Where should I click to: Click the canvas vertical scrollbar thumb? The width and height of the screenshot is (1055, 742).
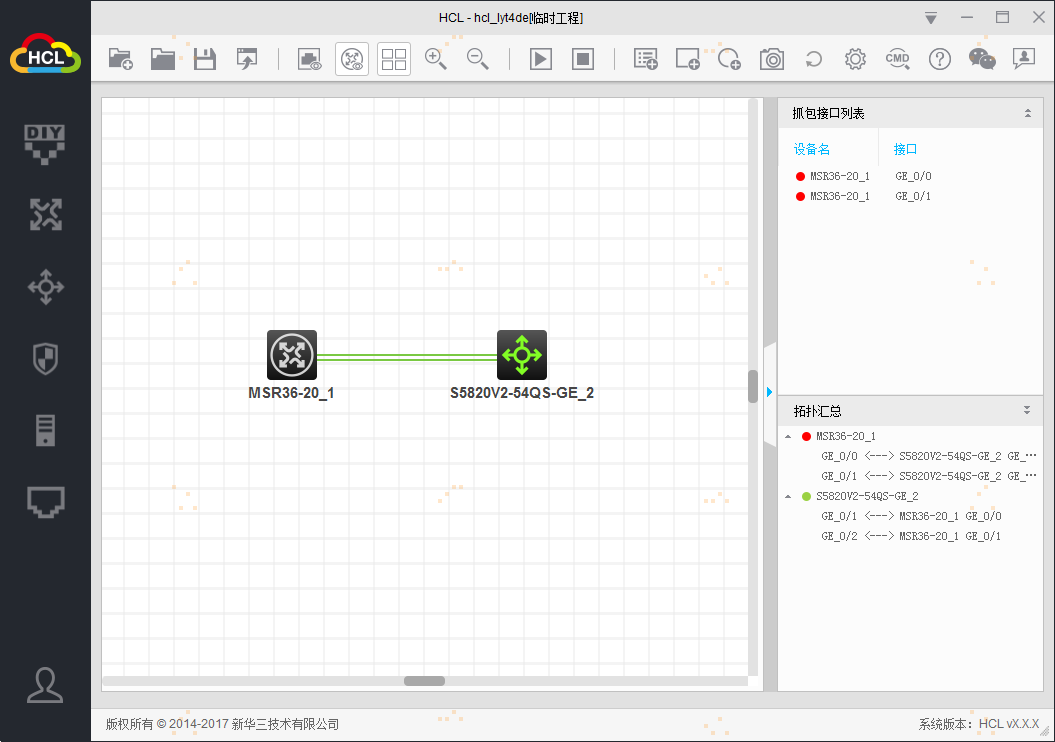pyautogui.click(x=753, y=386)
